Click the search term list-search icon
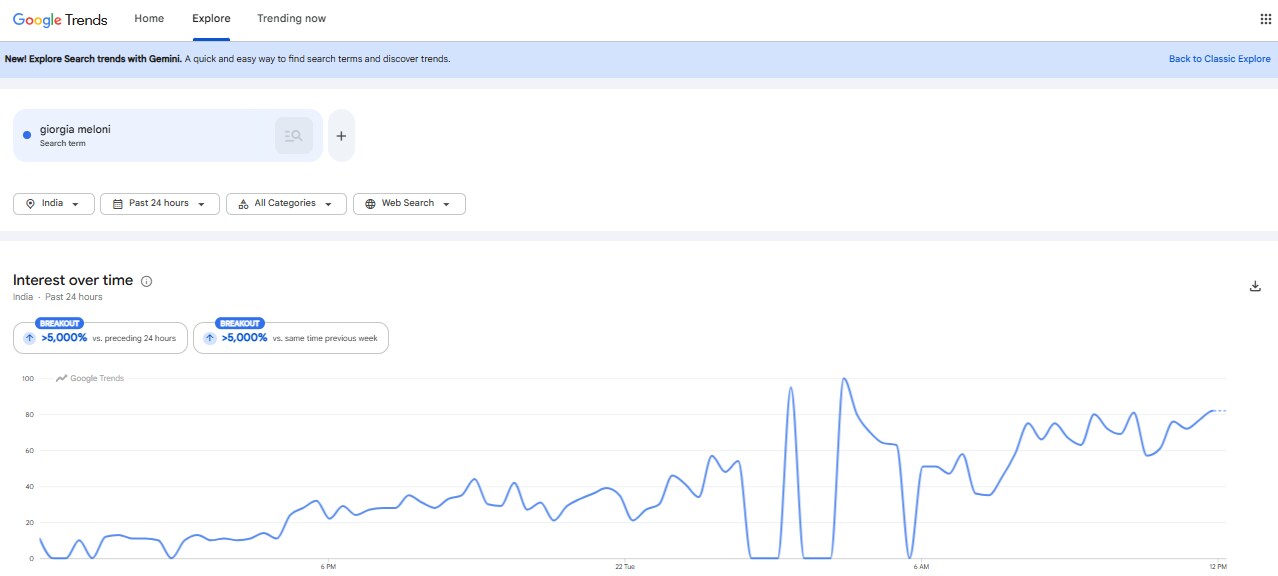Image resolution: width=1278 pixels, height=576 pixels. coord(294,136)
